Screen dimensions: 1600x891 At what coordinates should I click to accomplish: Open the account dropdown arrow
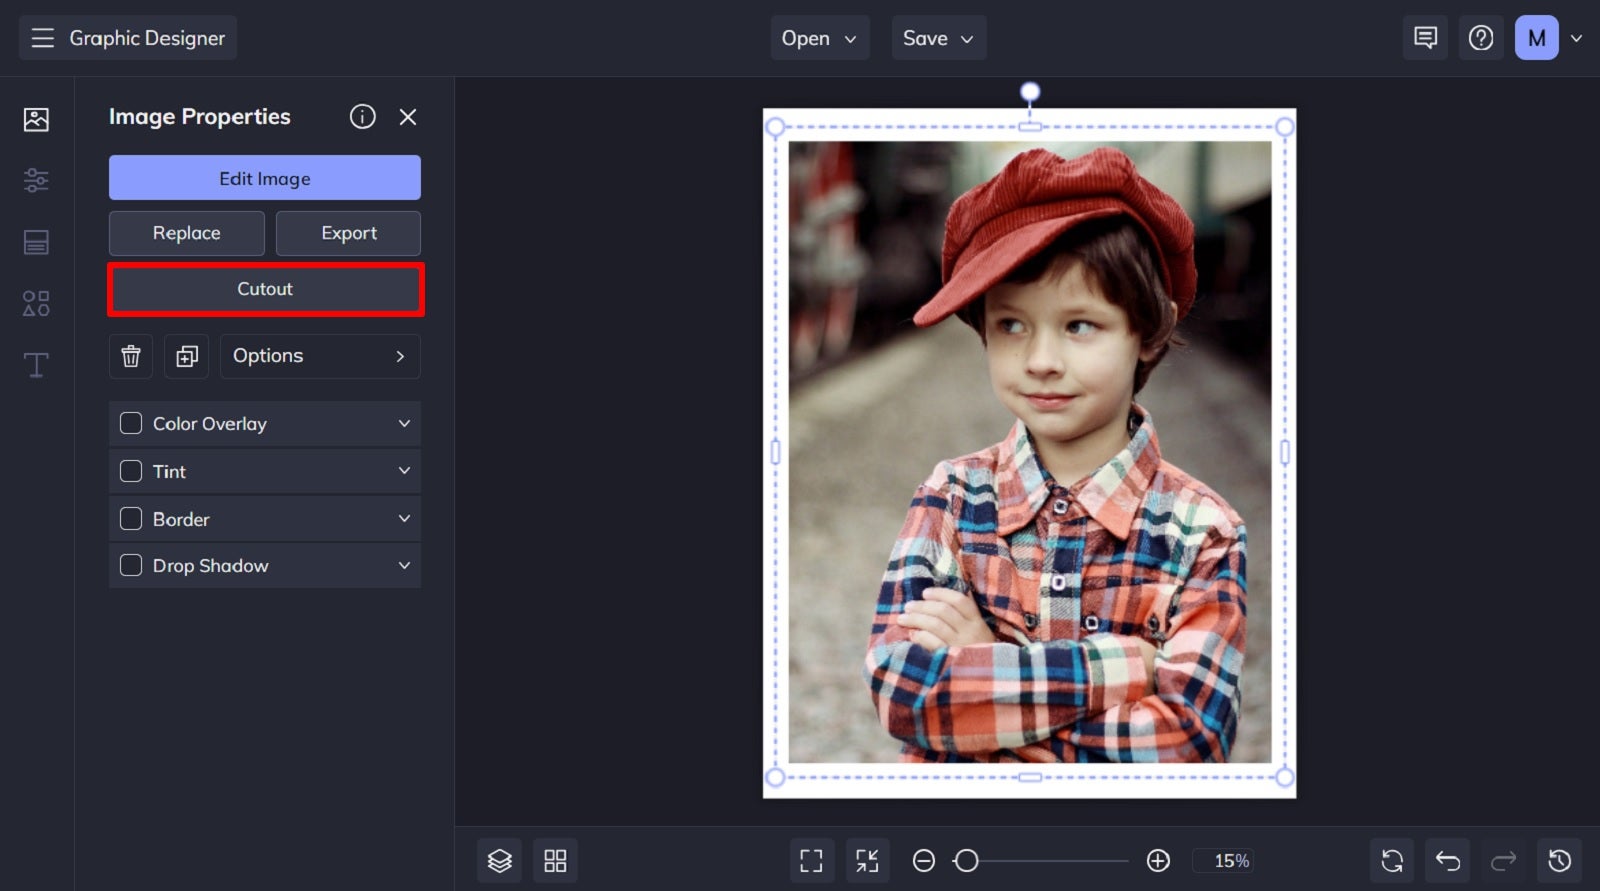pos(1576,38)
